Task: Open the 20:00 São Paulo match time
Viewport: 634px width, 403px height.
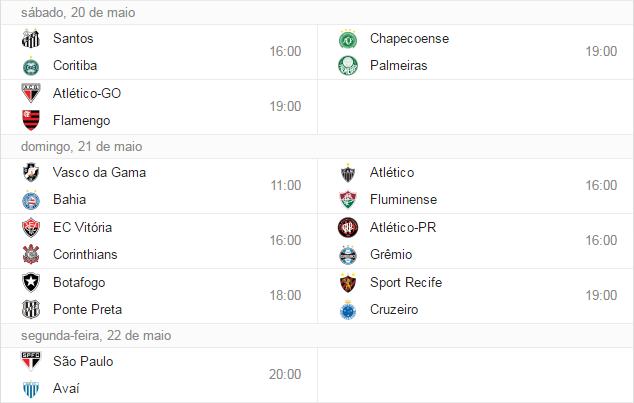Action: point(285,374)
